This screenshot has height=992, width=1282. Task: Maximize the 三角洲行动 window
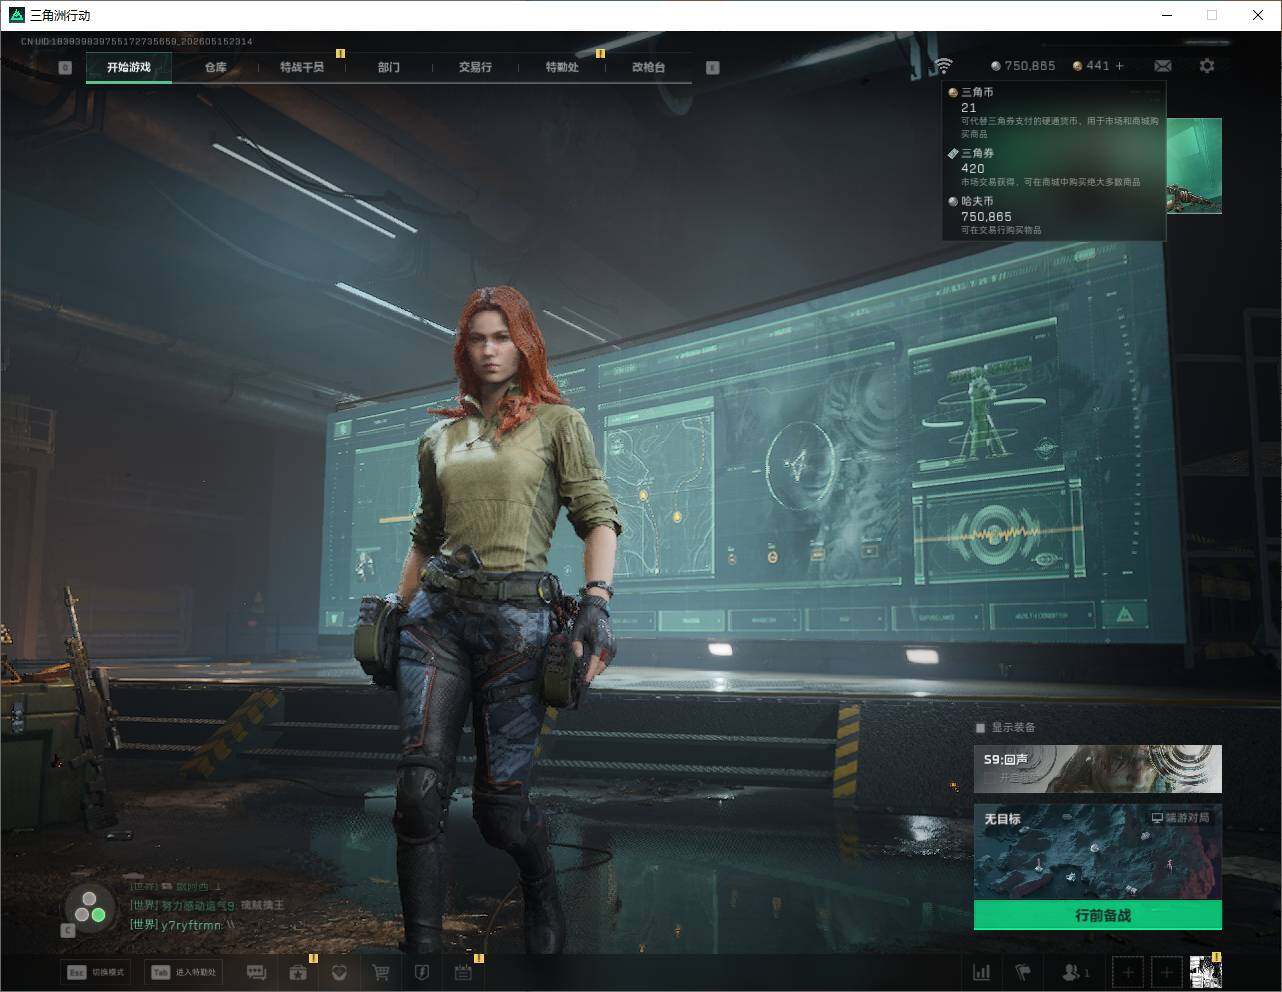pyautogui.click(x=1212, y=15)
